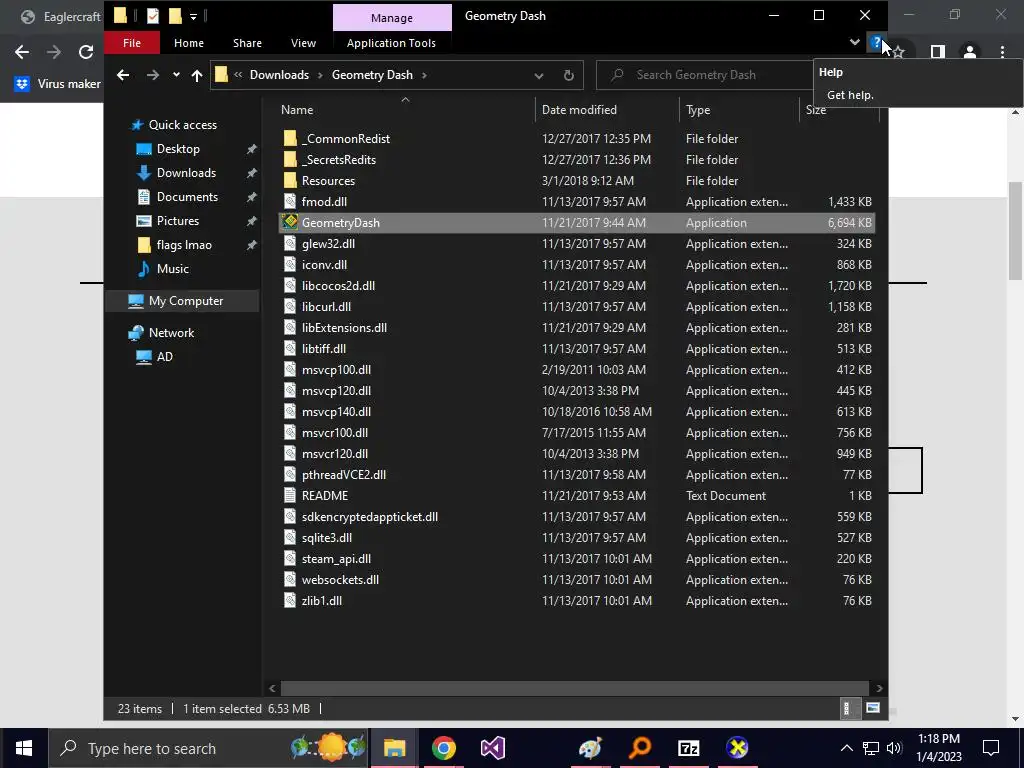This screenshot has height=768, width=1024.
Task: Sort files by Name column
Action: pyautogui.click(x=297, y=110)
